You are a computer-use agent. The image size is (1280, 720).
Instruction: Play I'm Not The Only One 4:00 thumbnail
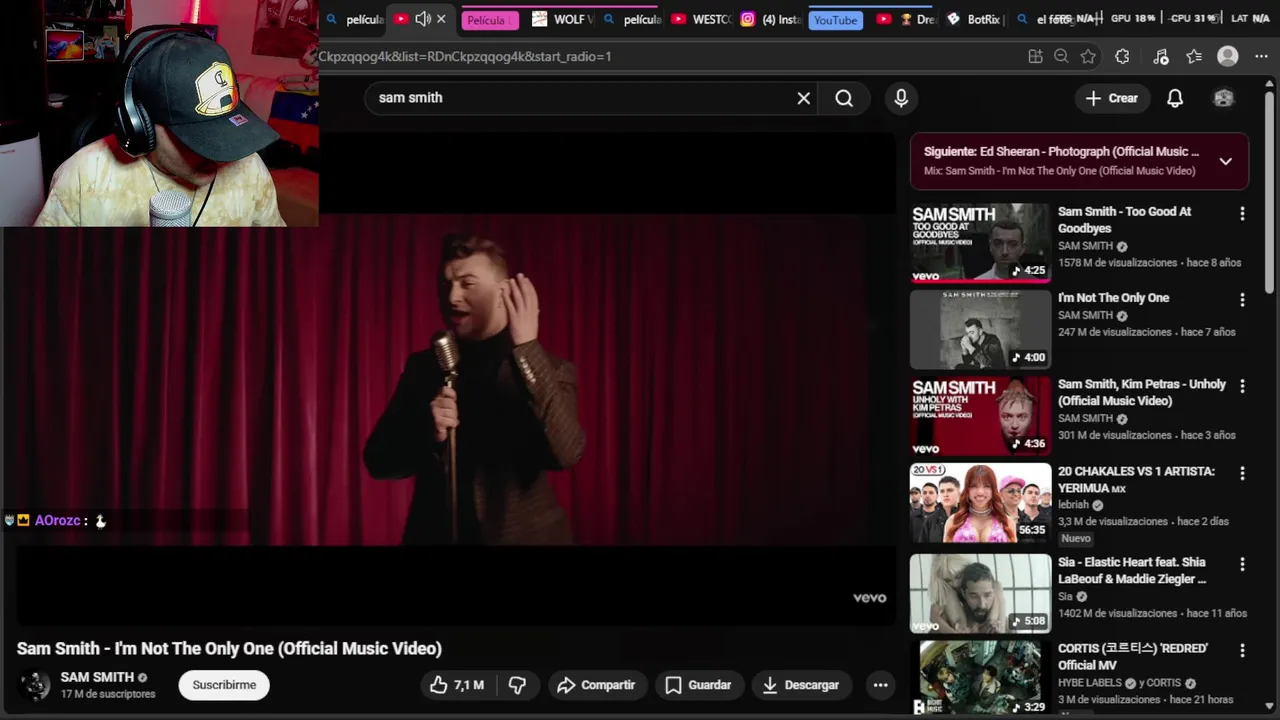980,330
